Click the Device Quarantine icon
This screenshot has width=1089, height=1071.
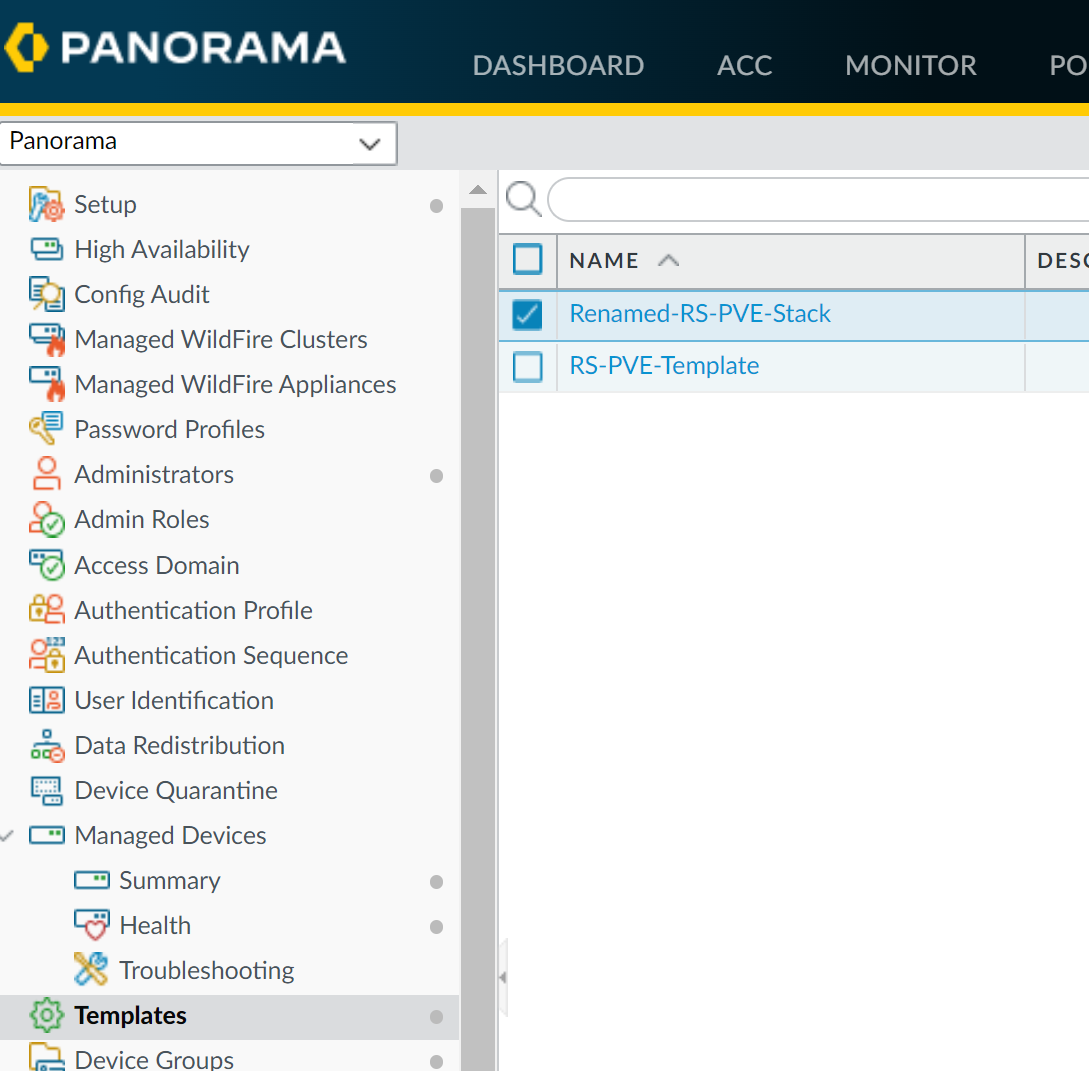pyautogui.click(x=46, y=790)
